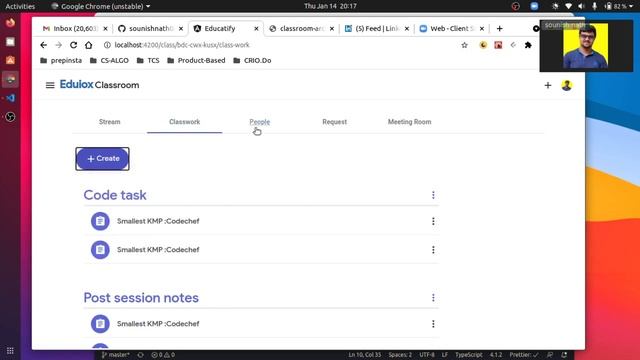Screen dimensions: 640x360
Task: Go to the Meeting Room tab
Action: click(409, 122)
